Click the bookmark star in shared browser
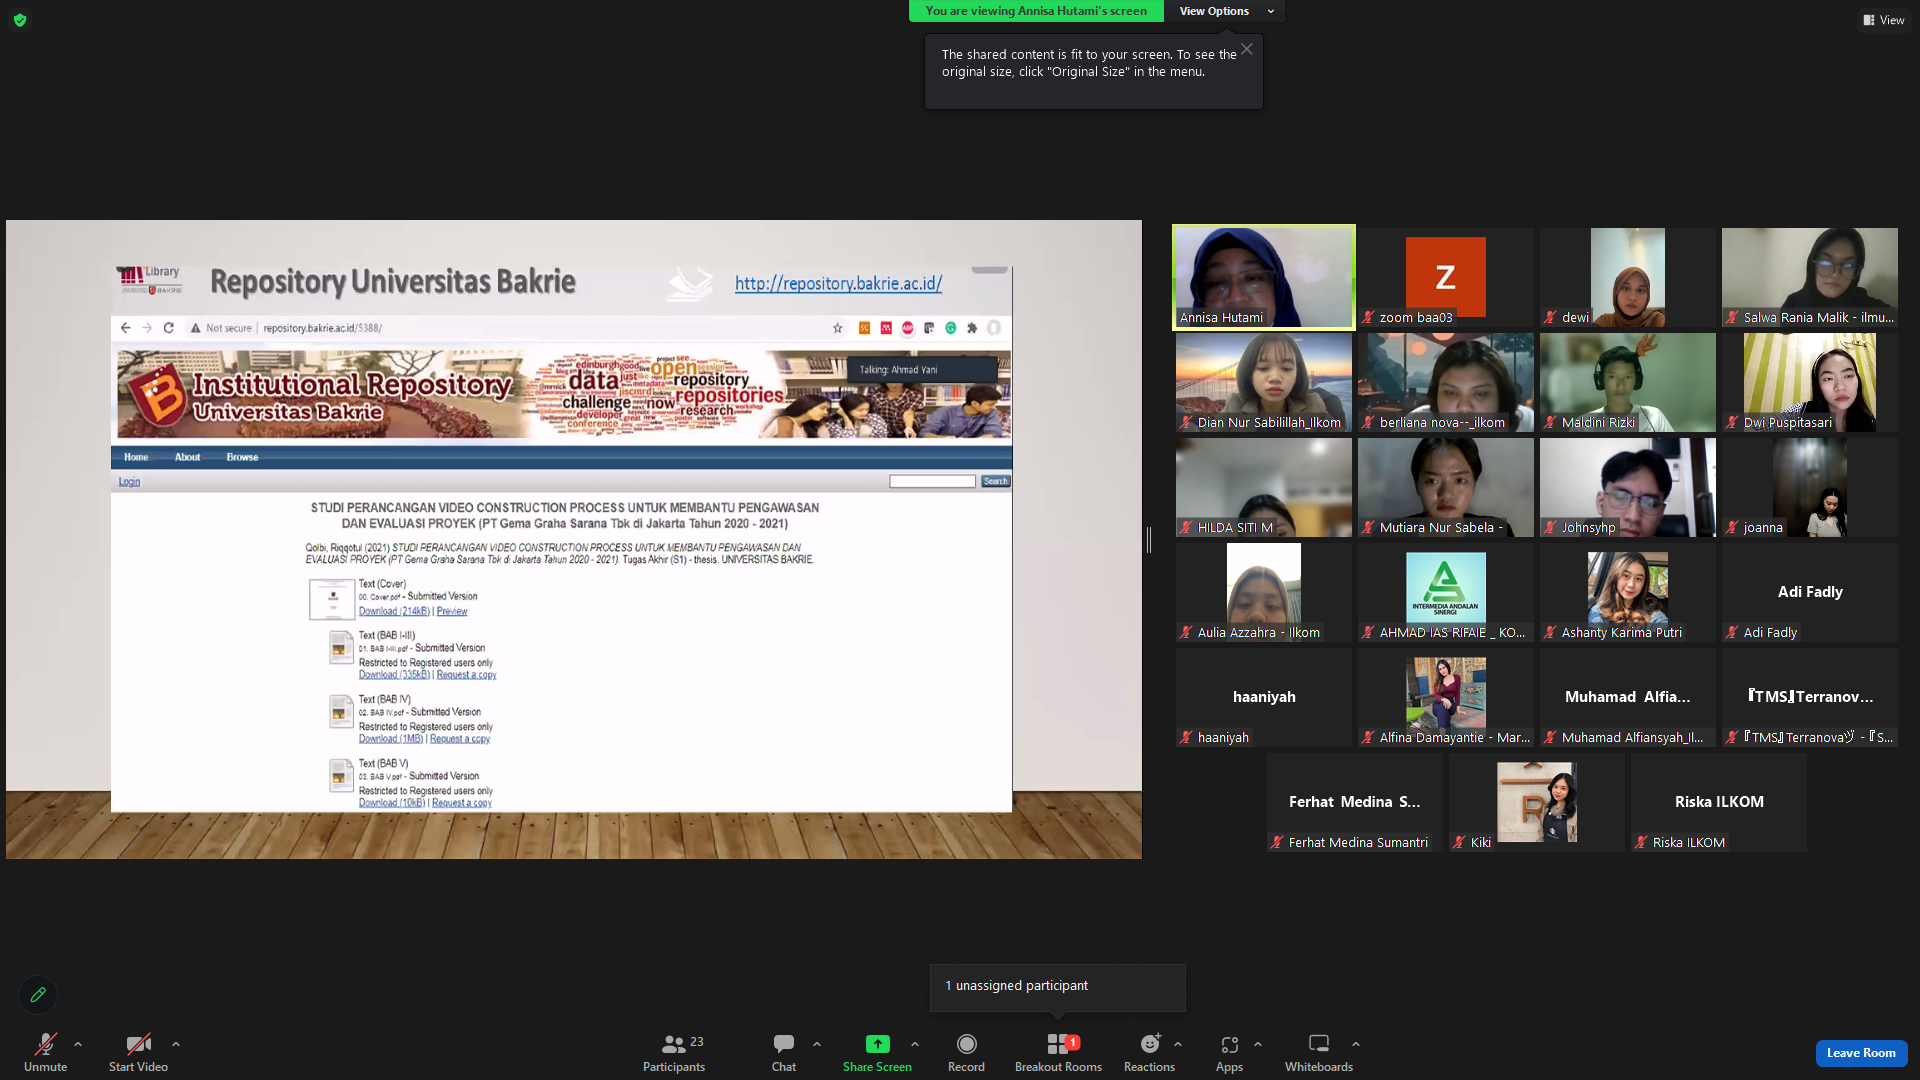1920x1080 pixels. click(838, 328)
